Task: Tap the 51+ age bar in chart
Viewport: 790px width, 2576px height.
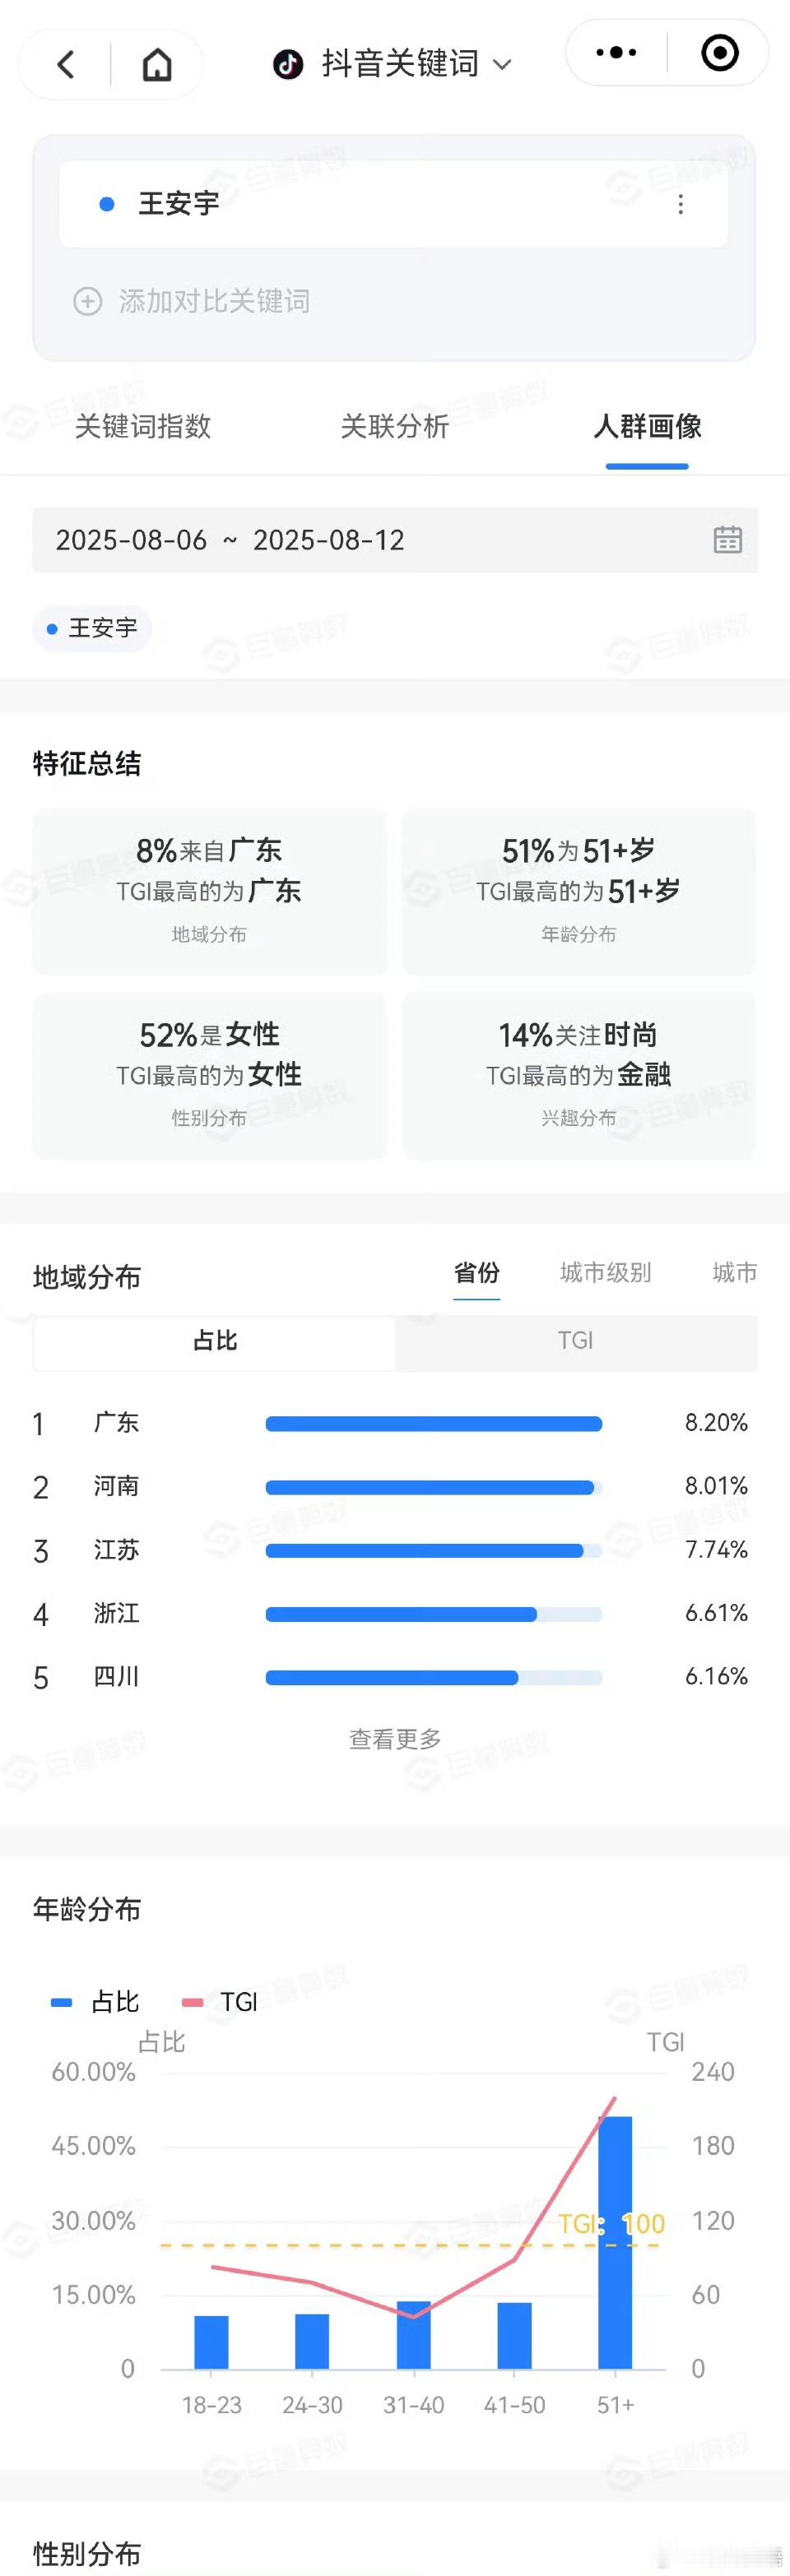Action: [615, 2242]
